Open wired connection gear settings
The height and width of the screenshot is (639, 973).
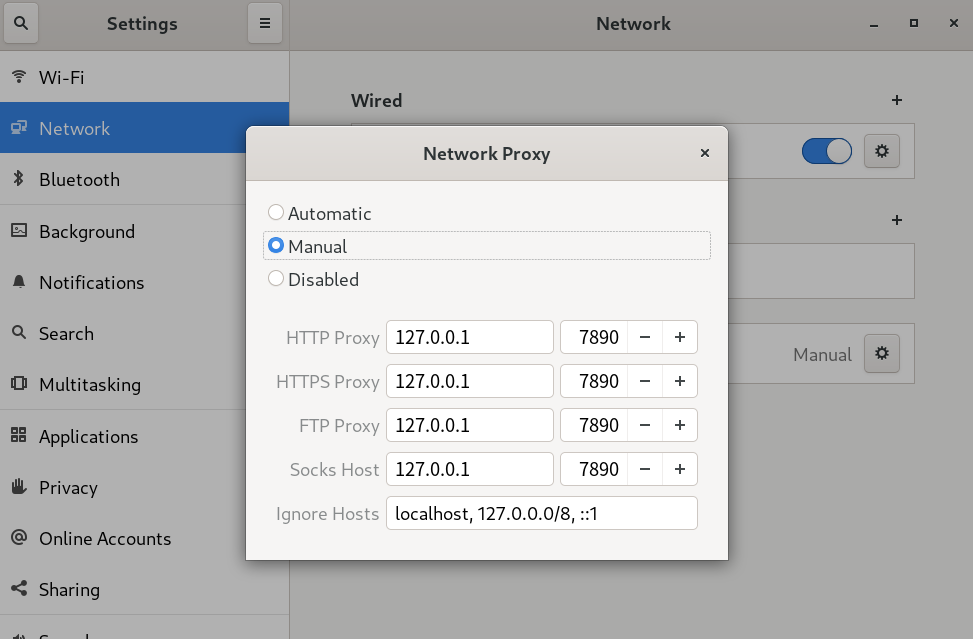pyautogui.click(x=881, y=151)
